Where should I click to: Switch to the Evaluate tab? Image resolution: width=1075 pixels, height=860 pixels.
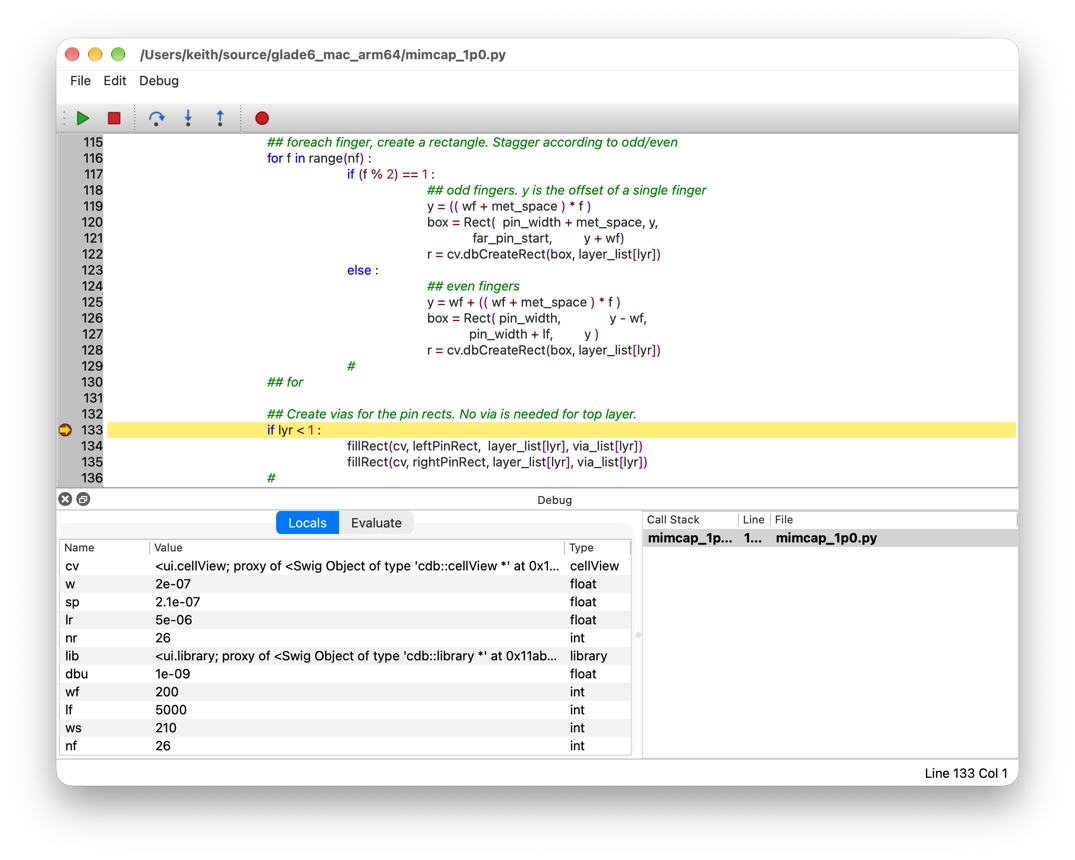376,523
